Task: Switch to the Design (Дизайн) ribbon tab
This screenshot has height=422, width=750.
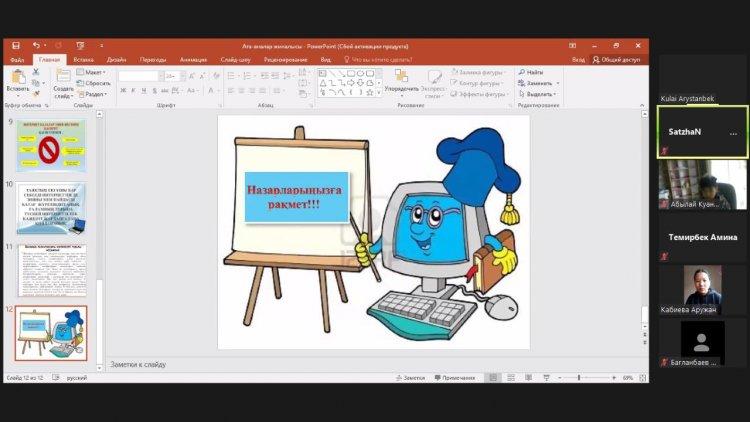Action: (x=116, y=59)
